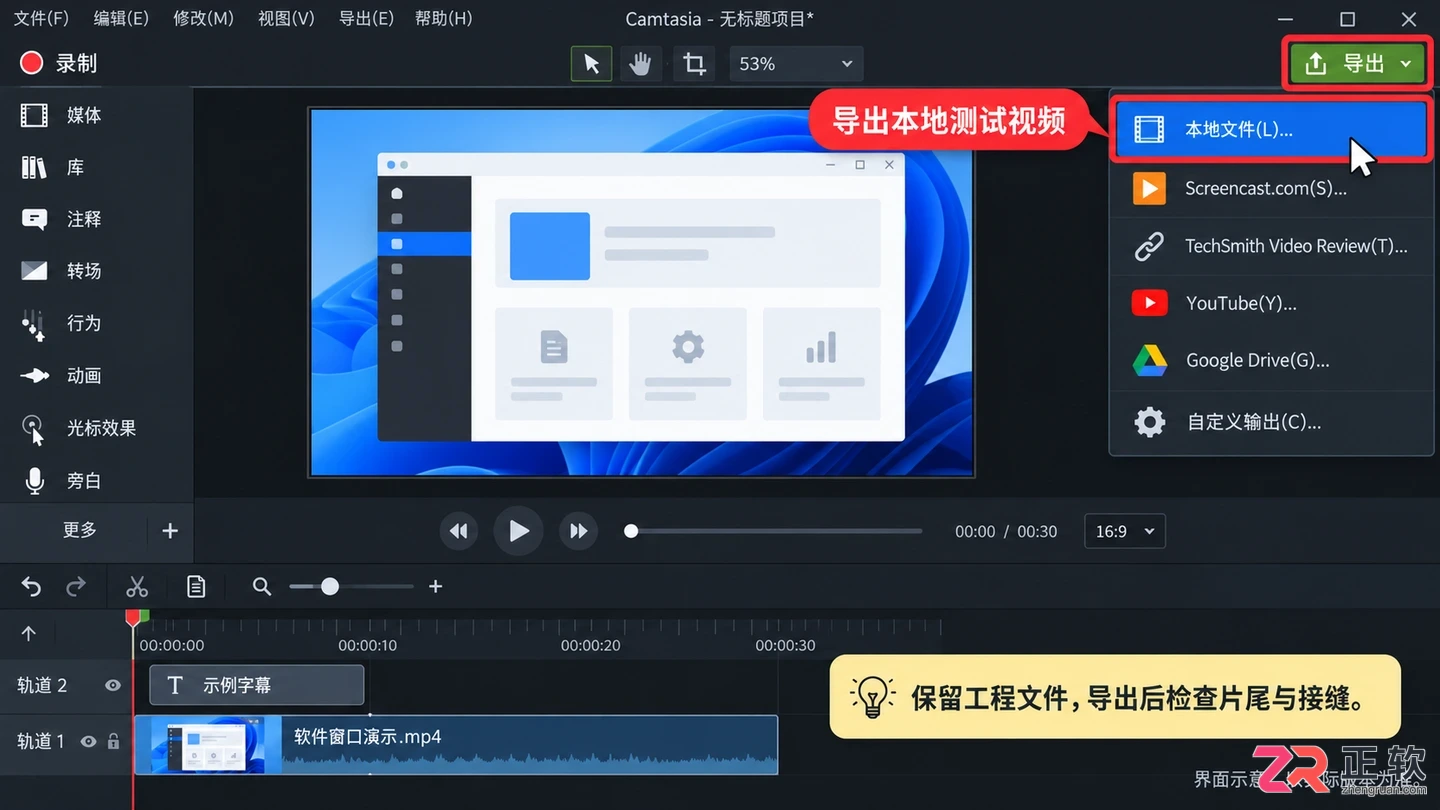
Task: Zoom in timeline with plus button
Action: coord(435,587)
